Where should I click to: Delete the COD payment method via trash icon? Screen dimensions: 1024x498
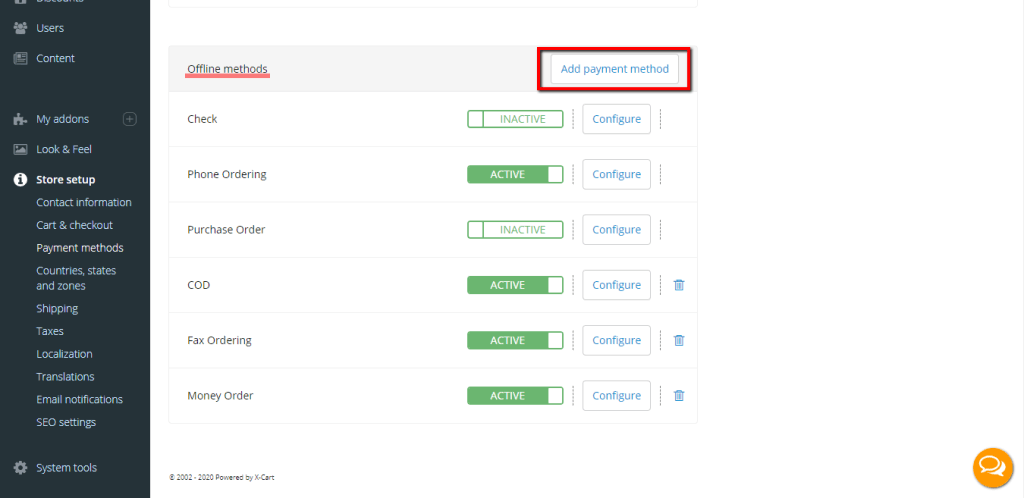(679, 285)
